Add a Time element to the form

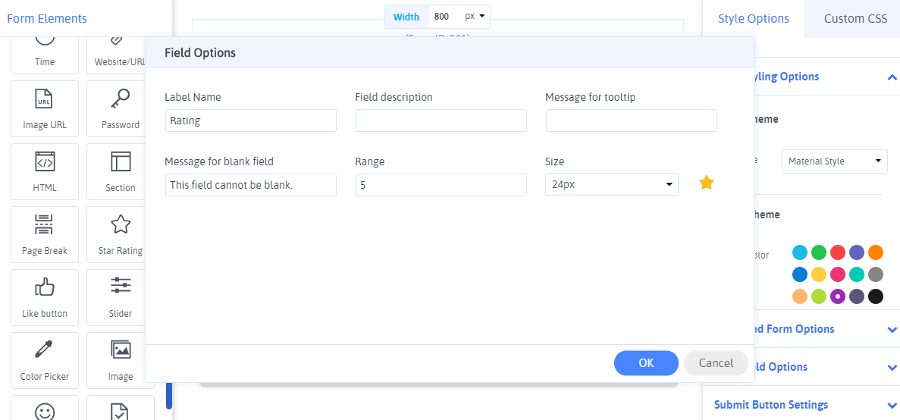(45, 55)
